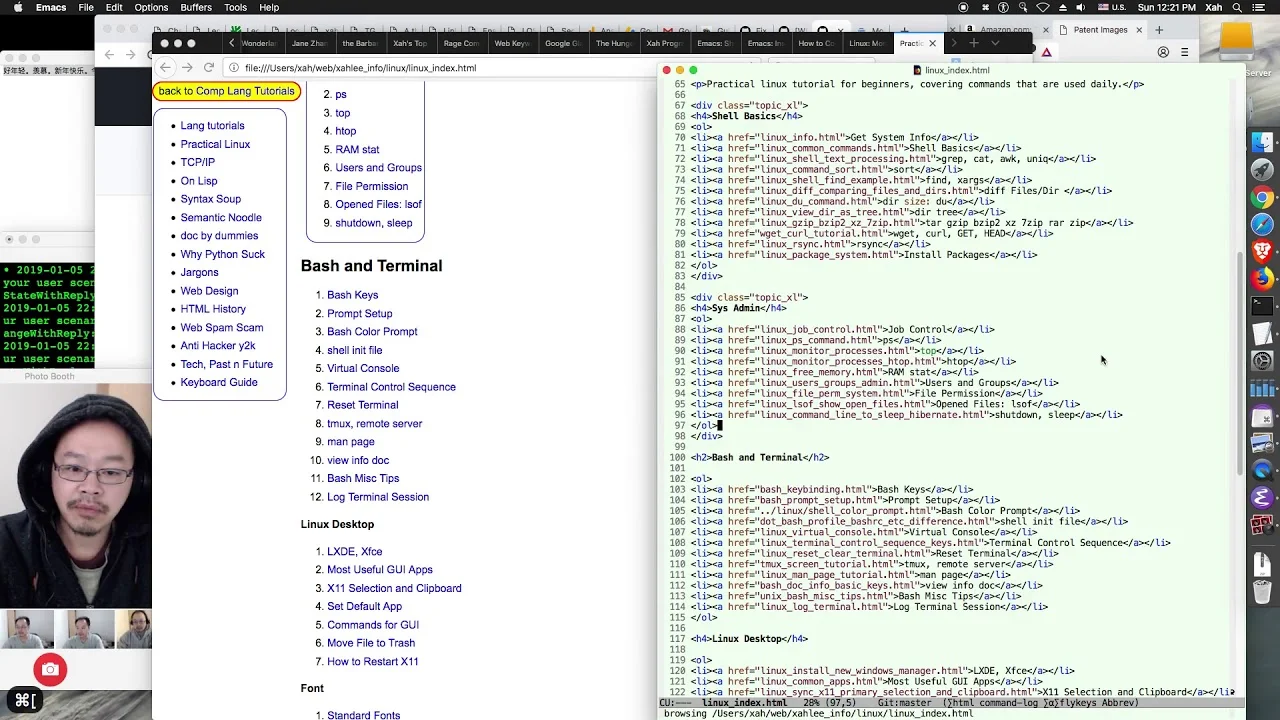This screenshot has height=720, width=1280.
Task: Click the browser back arrow button
Action: 166,67
